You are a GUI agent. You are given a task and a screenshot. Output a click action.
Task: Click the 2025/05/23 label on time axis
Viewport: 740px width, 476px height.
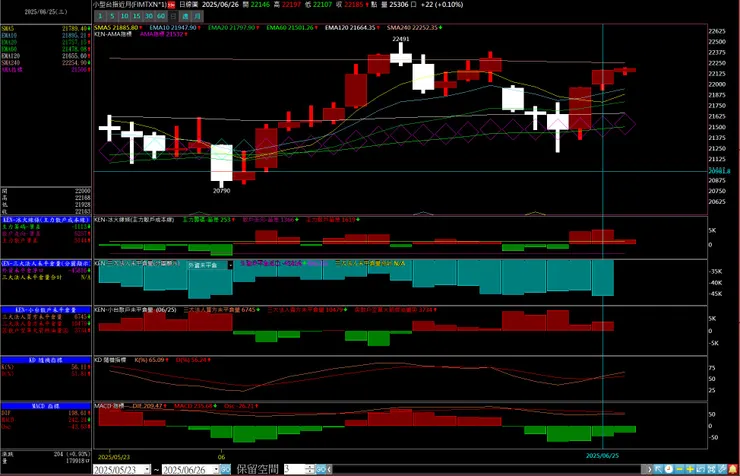click(114, 457)
